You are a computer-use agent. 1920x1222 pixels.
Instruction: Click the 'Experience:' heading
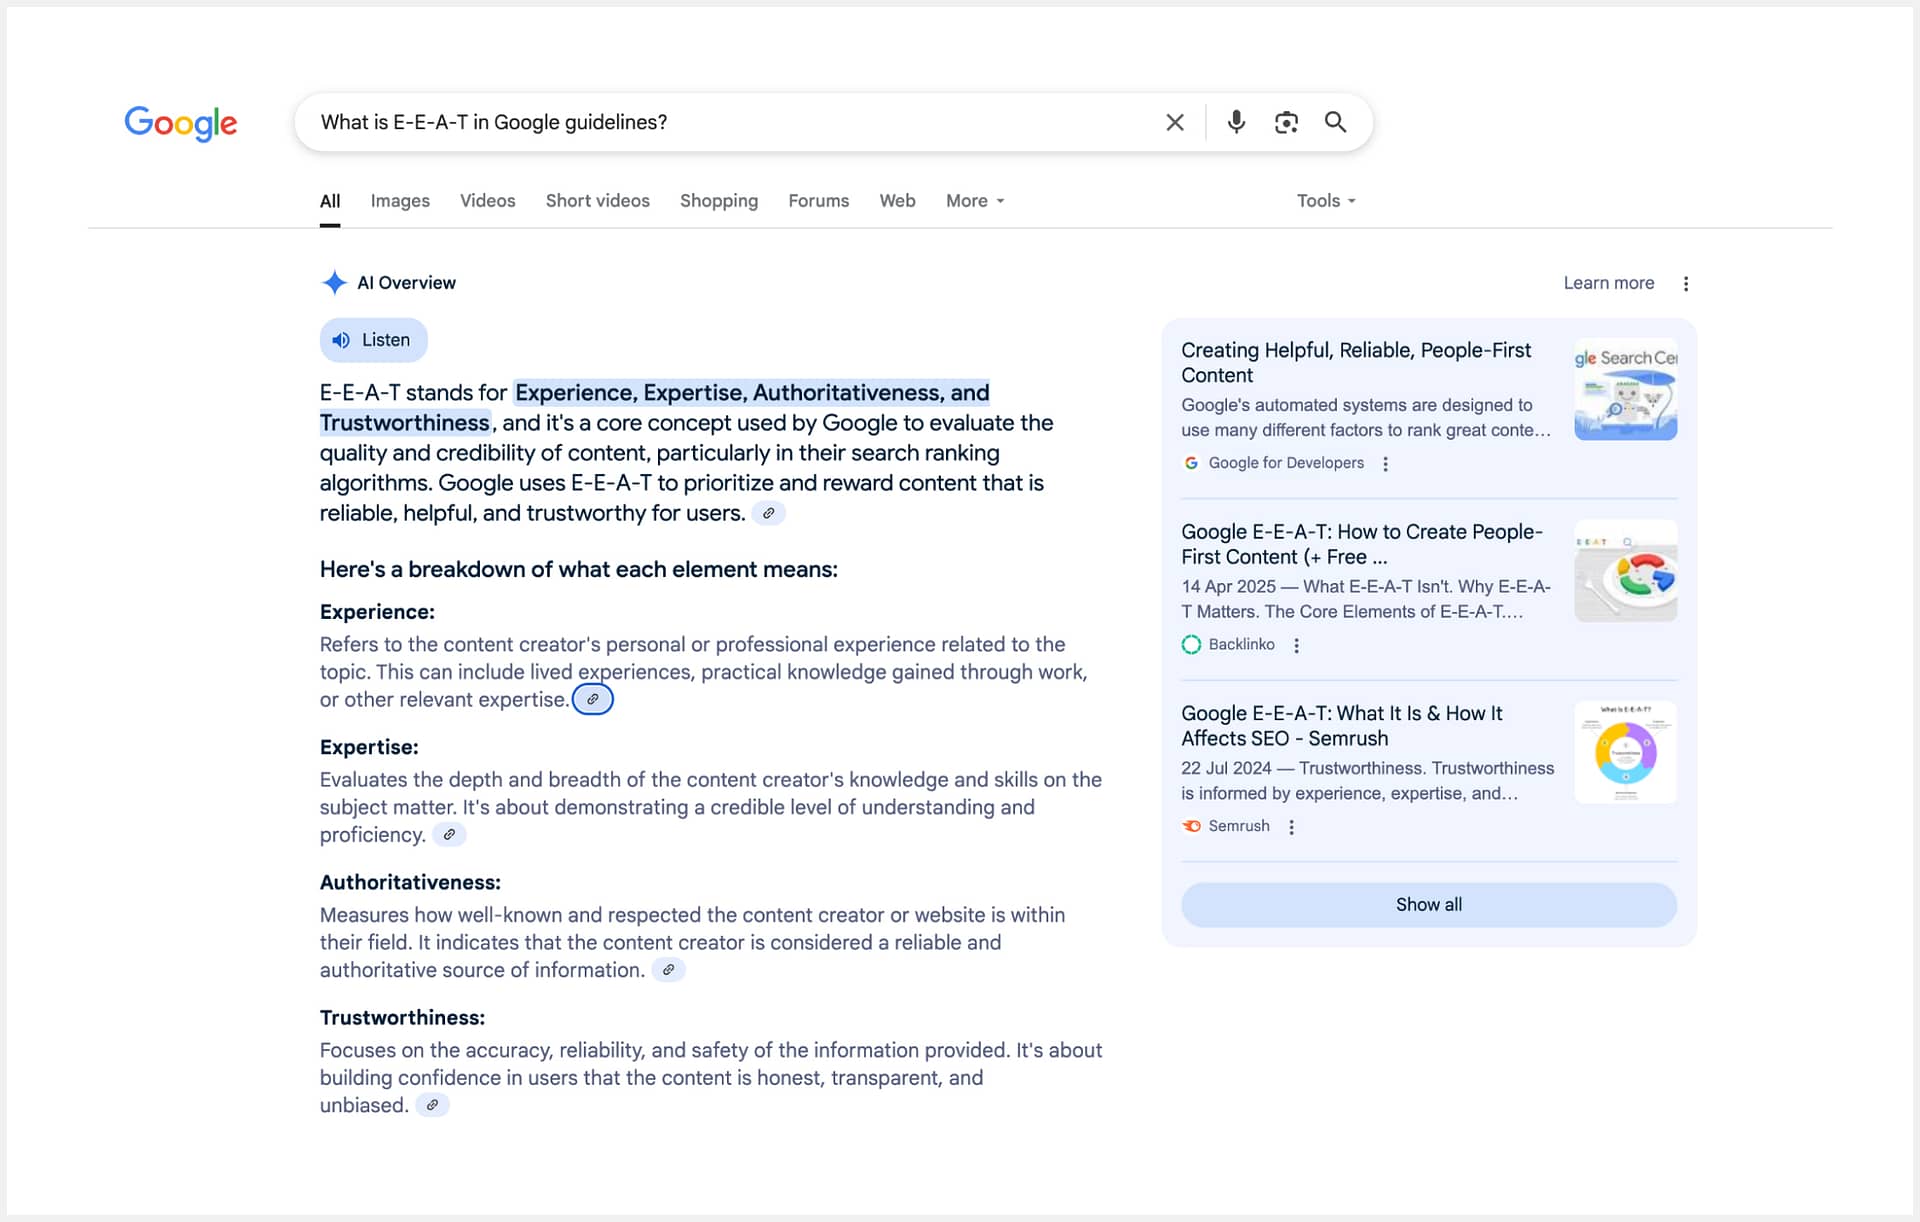coord(377,612)
